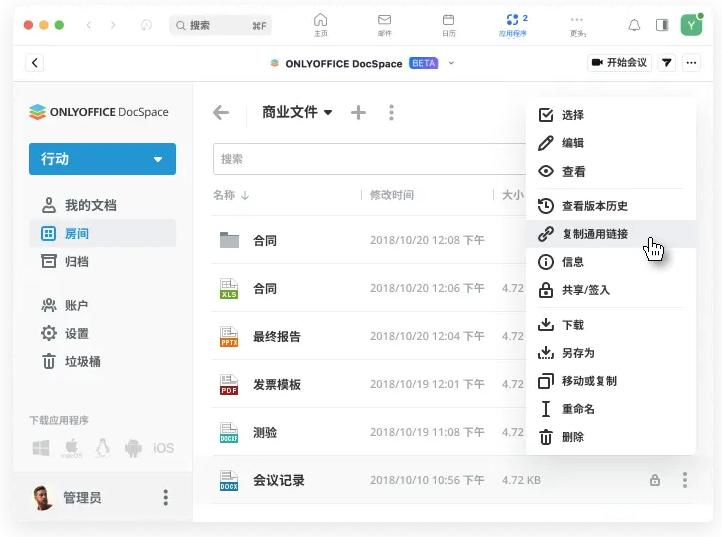
Task: Expand the ONLYOFFICE DocSpace title chevron
Action: [451, 63]
